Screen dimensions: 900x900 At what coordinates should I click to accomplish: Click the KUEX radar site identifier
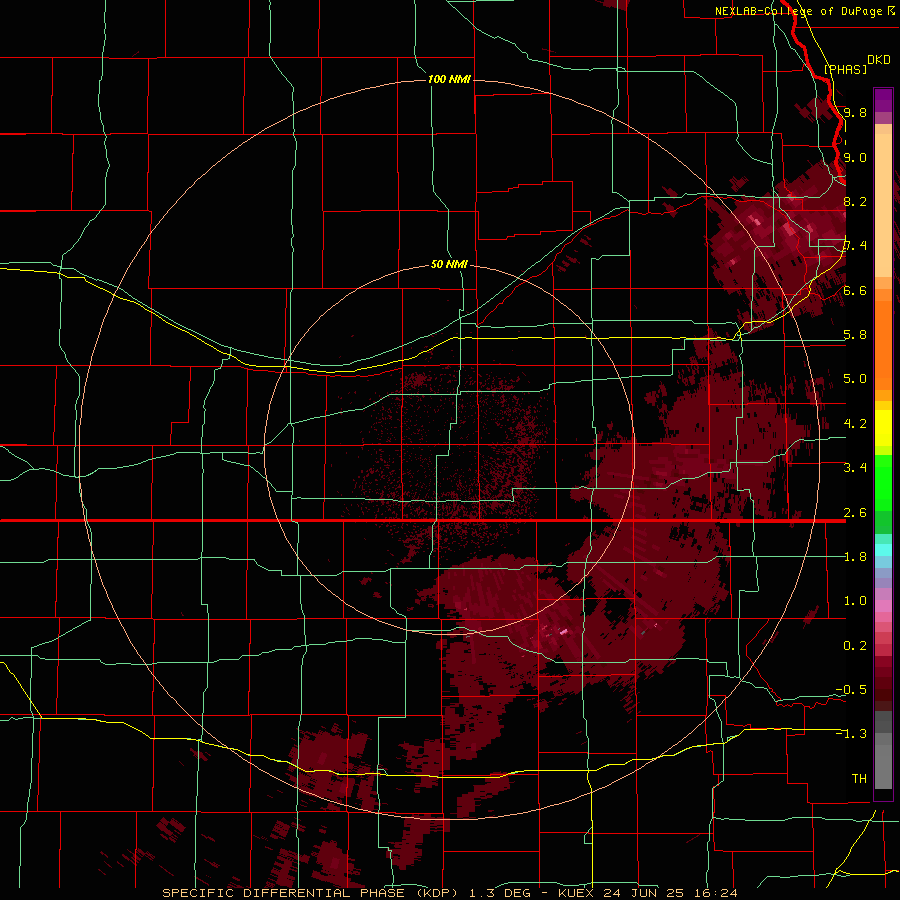(576, 893)
